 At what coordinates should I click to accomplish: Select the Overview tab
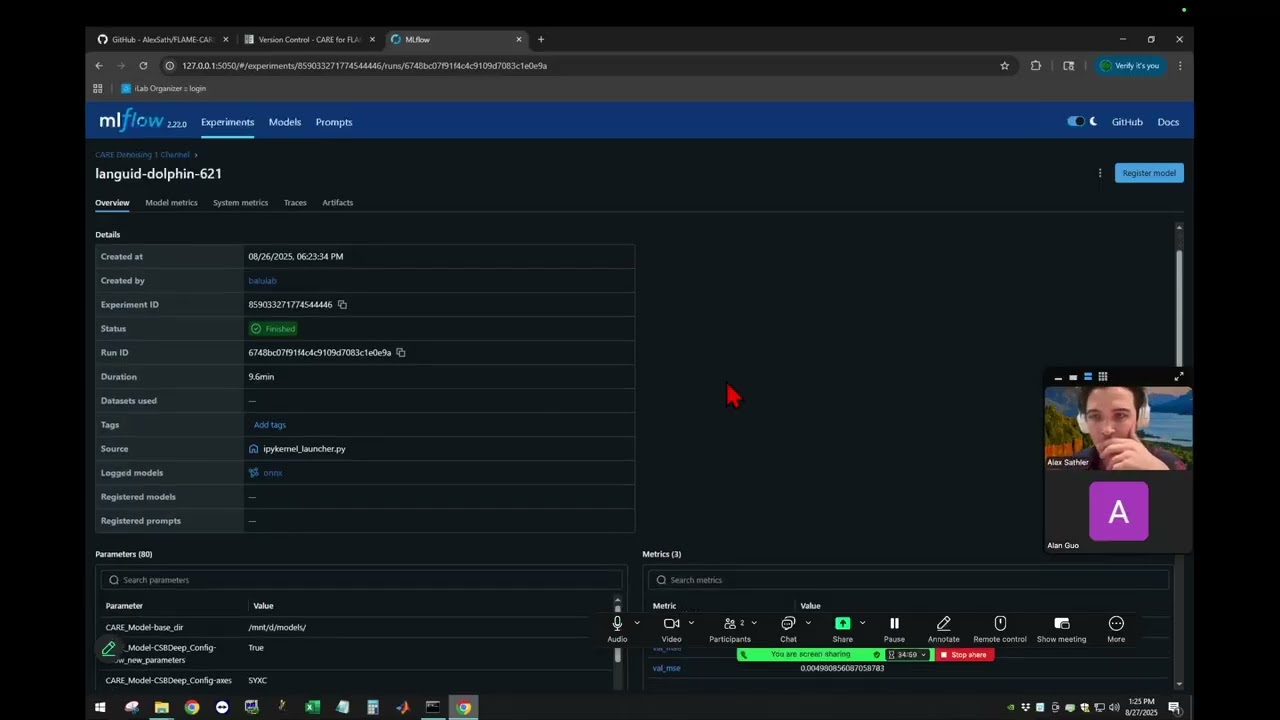click(112, 203)
